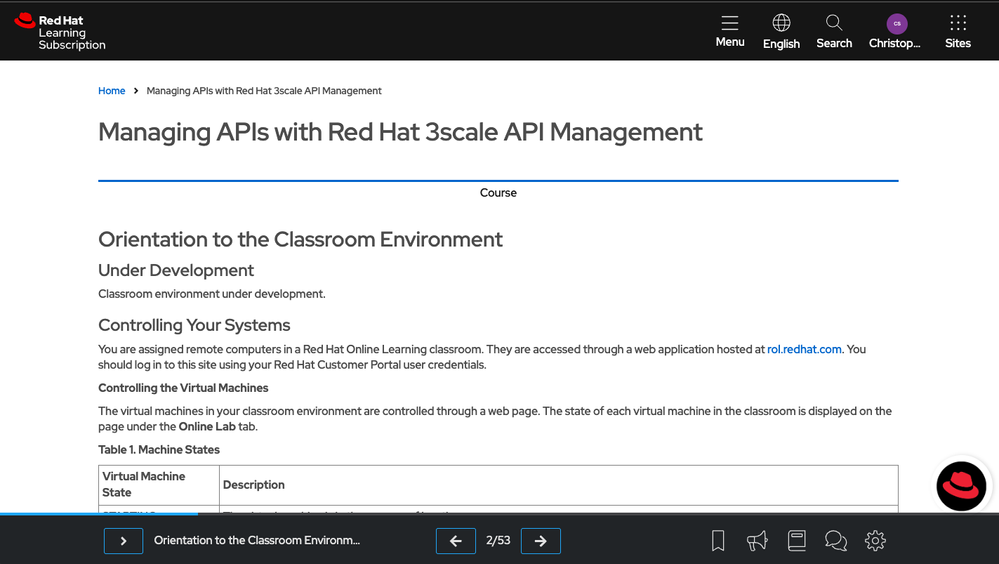The image size is (999, 564).
Task: Go to the Home breadcrumb link
Action: (x=111, y=91)
